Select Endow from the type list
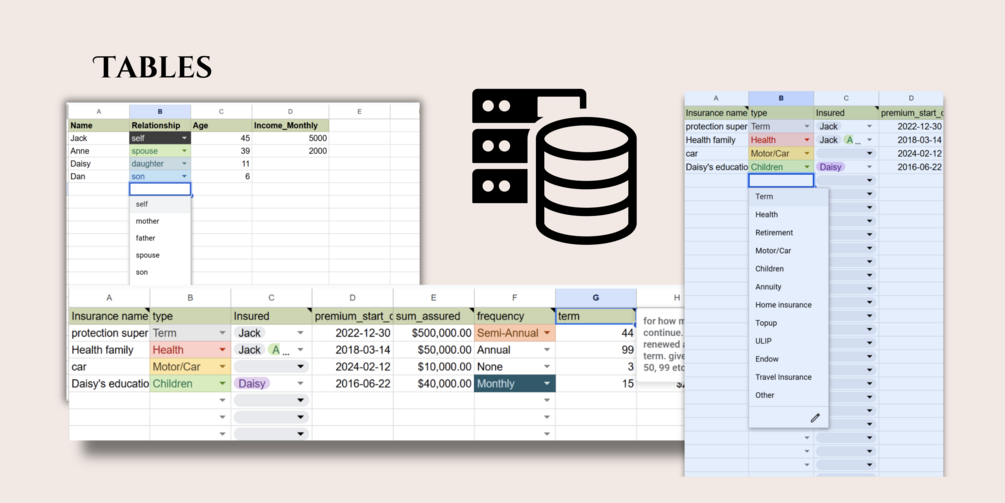 (788, 359)
